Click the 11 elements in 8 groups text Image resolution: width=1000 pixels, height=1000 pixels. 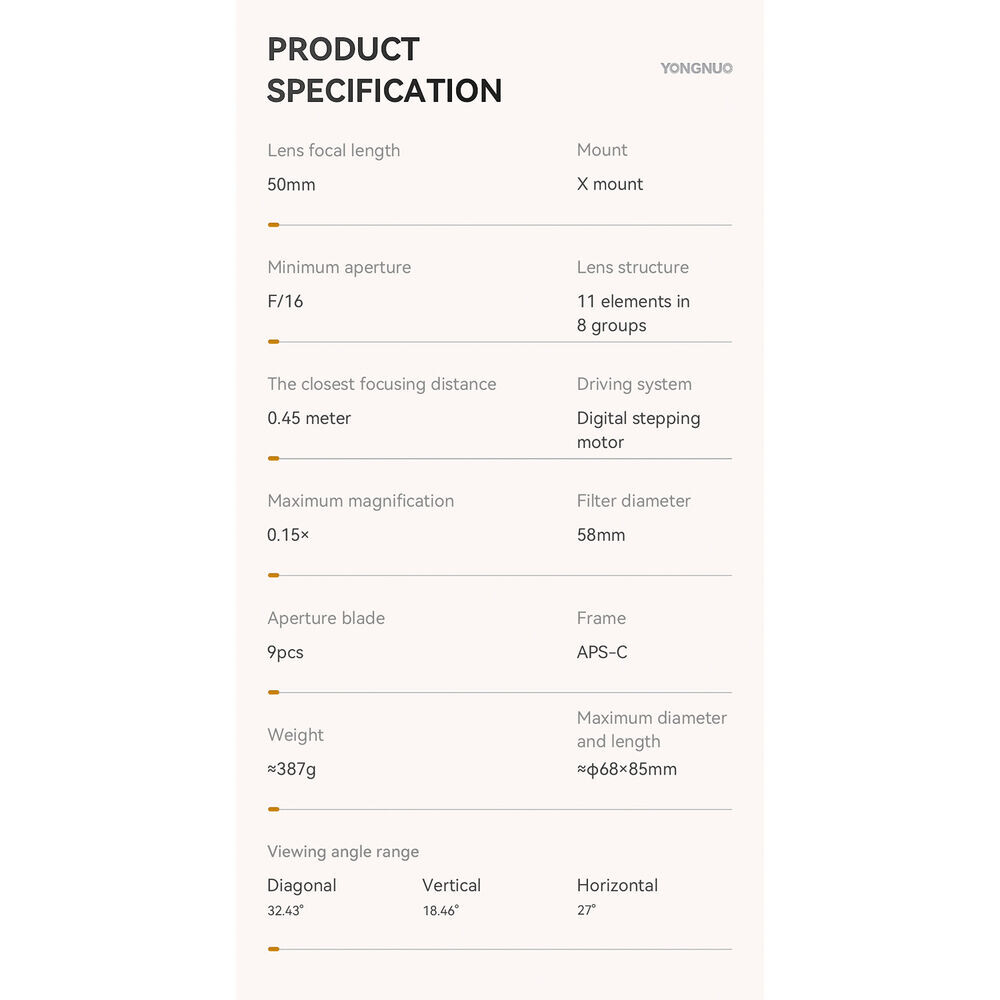tap(633, 313)
